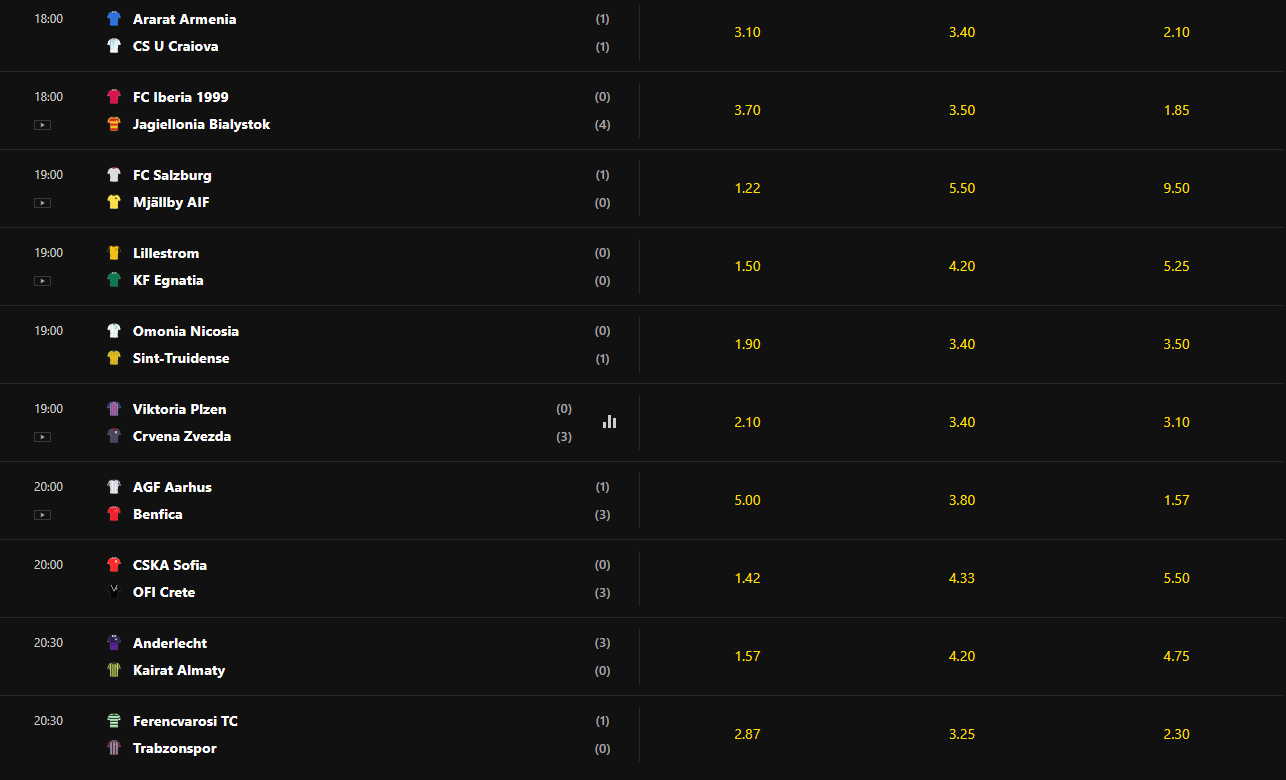Click live stream icon for AGF Aarhus match

pyautogui.click(x=42, y=515)
